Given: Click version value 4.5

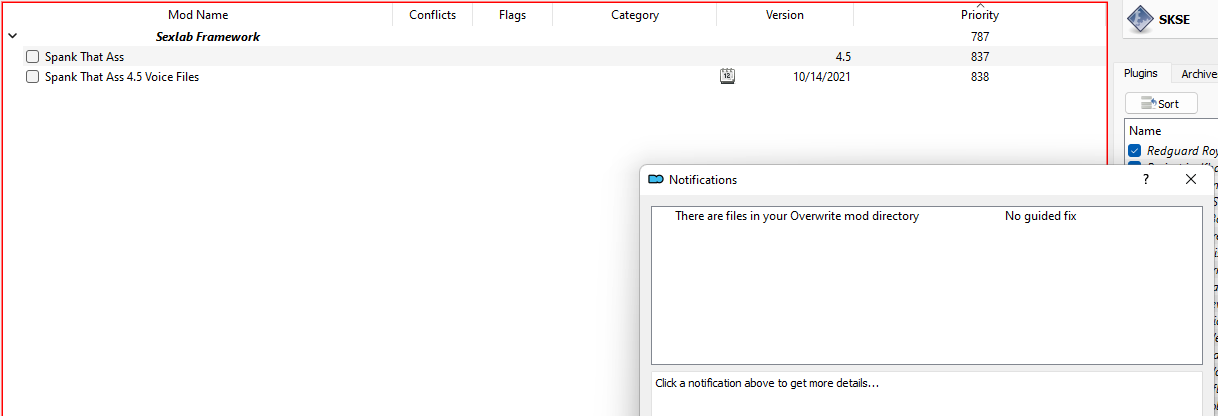Looking at the screenshot, I should click(843, 57).
